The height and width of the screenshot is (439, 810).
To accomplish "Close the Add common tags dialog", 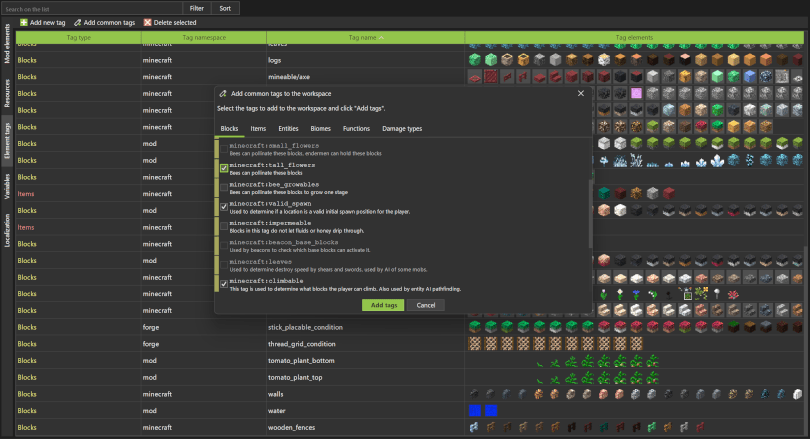I will pyautogui.click(x=581, y=93).
